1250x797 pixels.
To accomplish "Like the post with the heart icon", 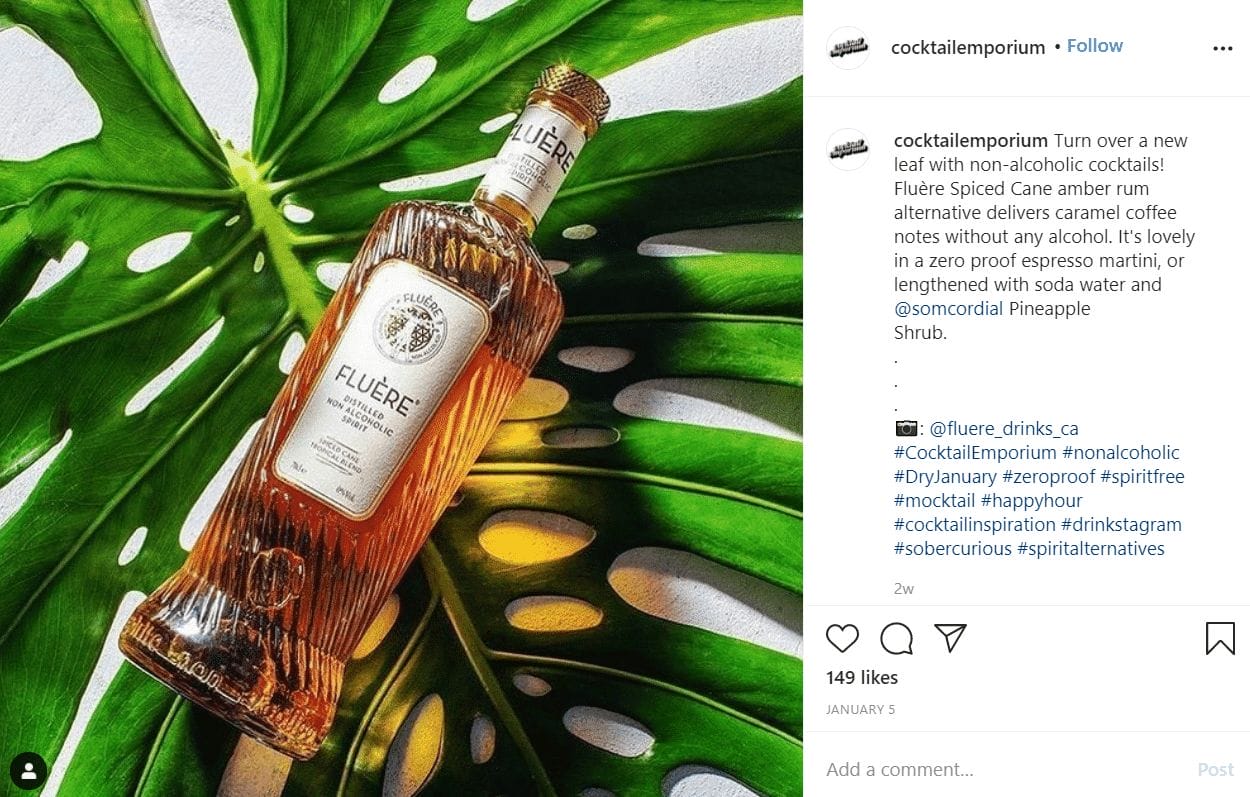I will 842,638.
